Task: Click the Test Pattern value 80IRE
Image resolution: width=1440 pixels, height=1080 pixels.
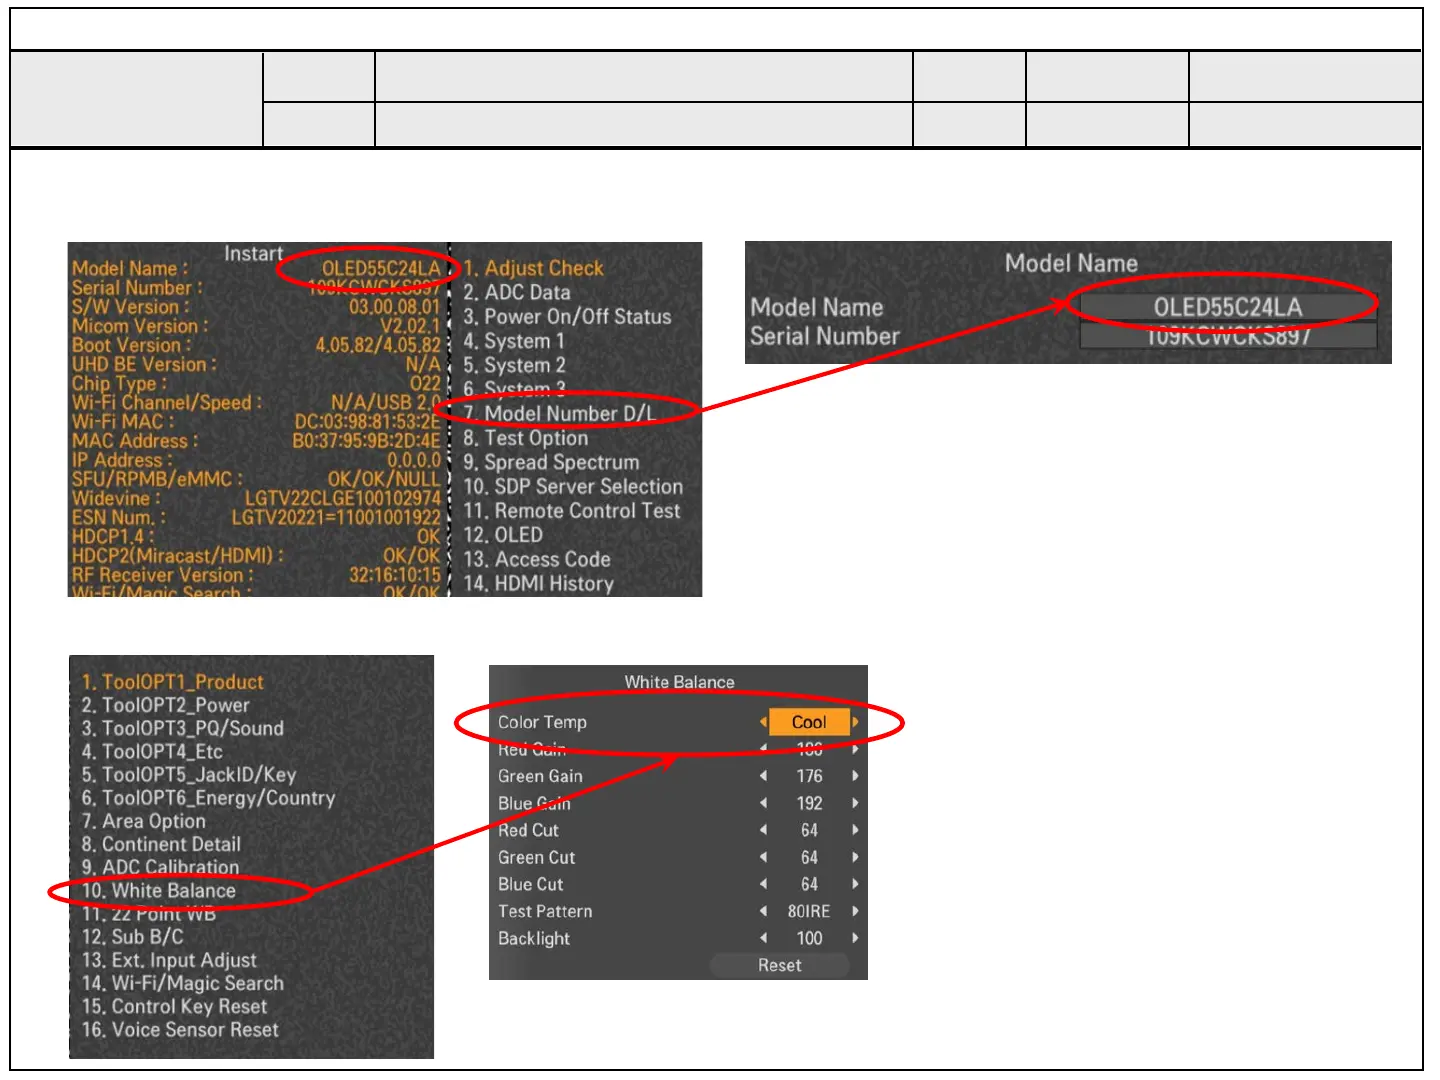Action: [809, 911]
